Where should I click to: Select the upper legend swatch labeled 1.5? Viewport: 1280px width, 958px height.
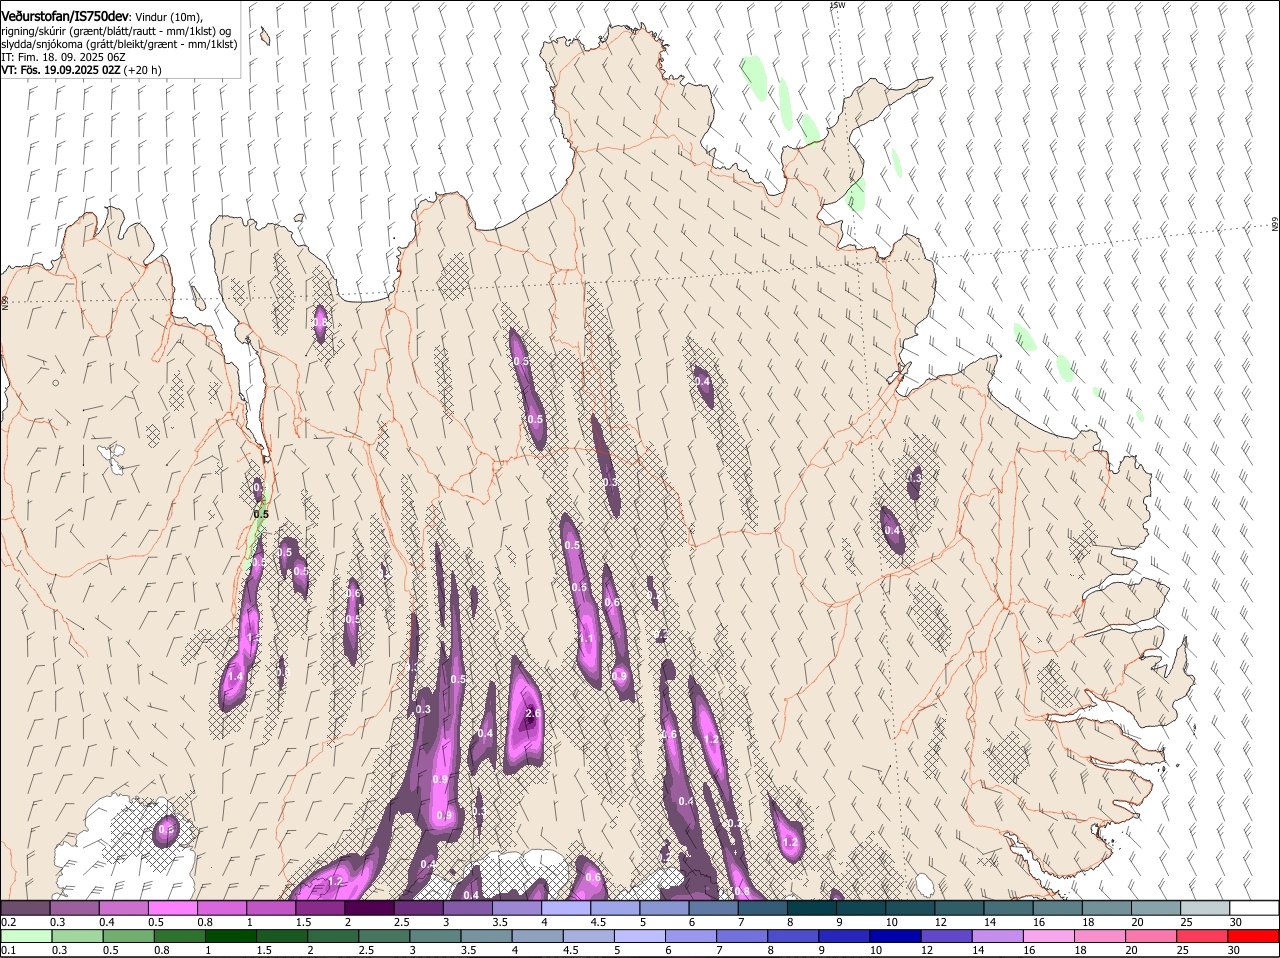320,907
